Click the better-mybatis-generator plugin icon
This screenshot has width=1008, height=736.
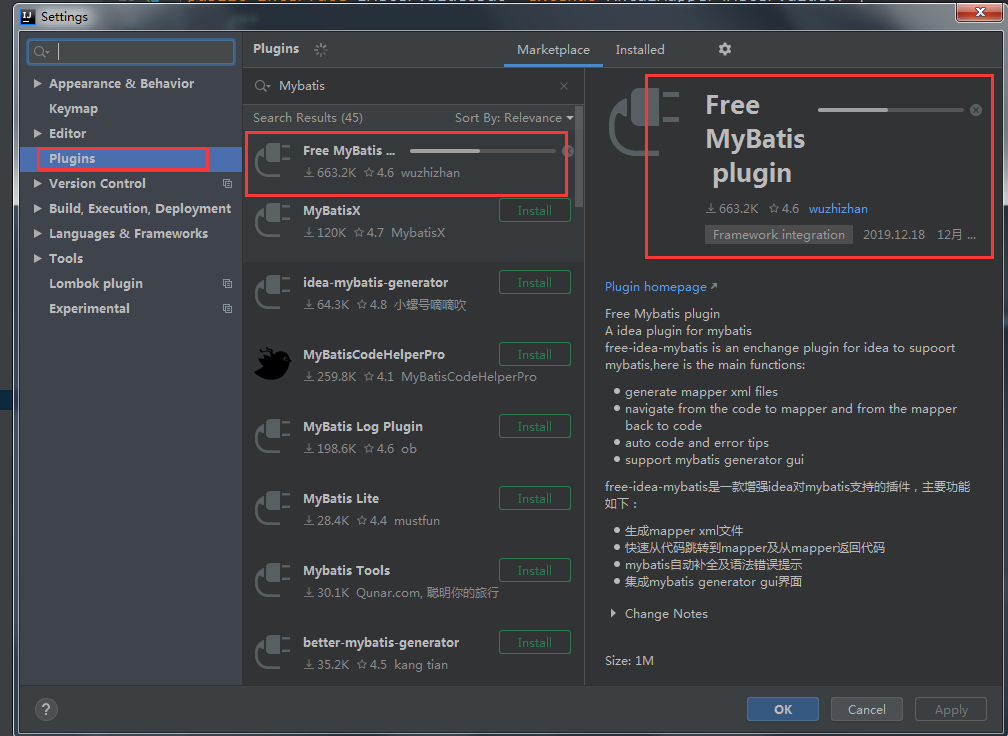click(x=273, y=652)
